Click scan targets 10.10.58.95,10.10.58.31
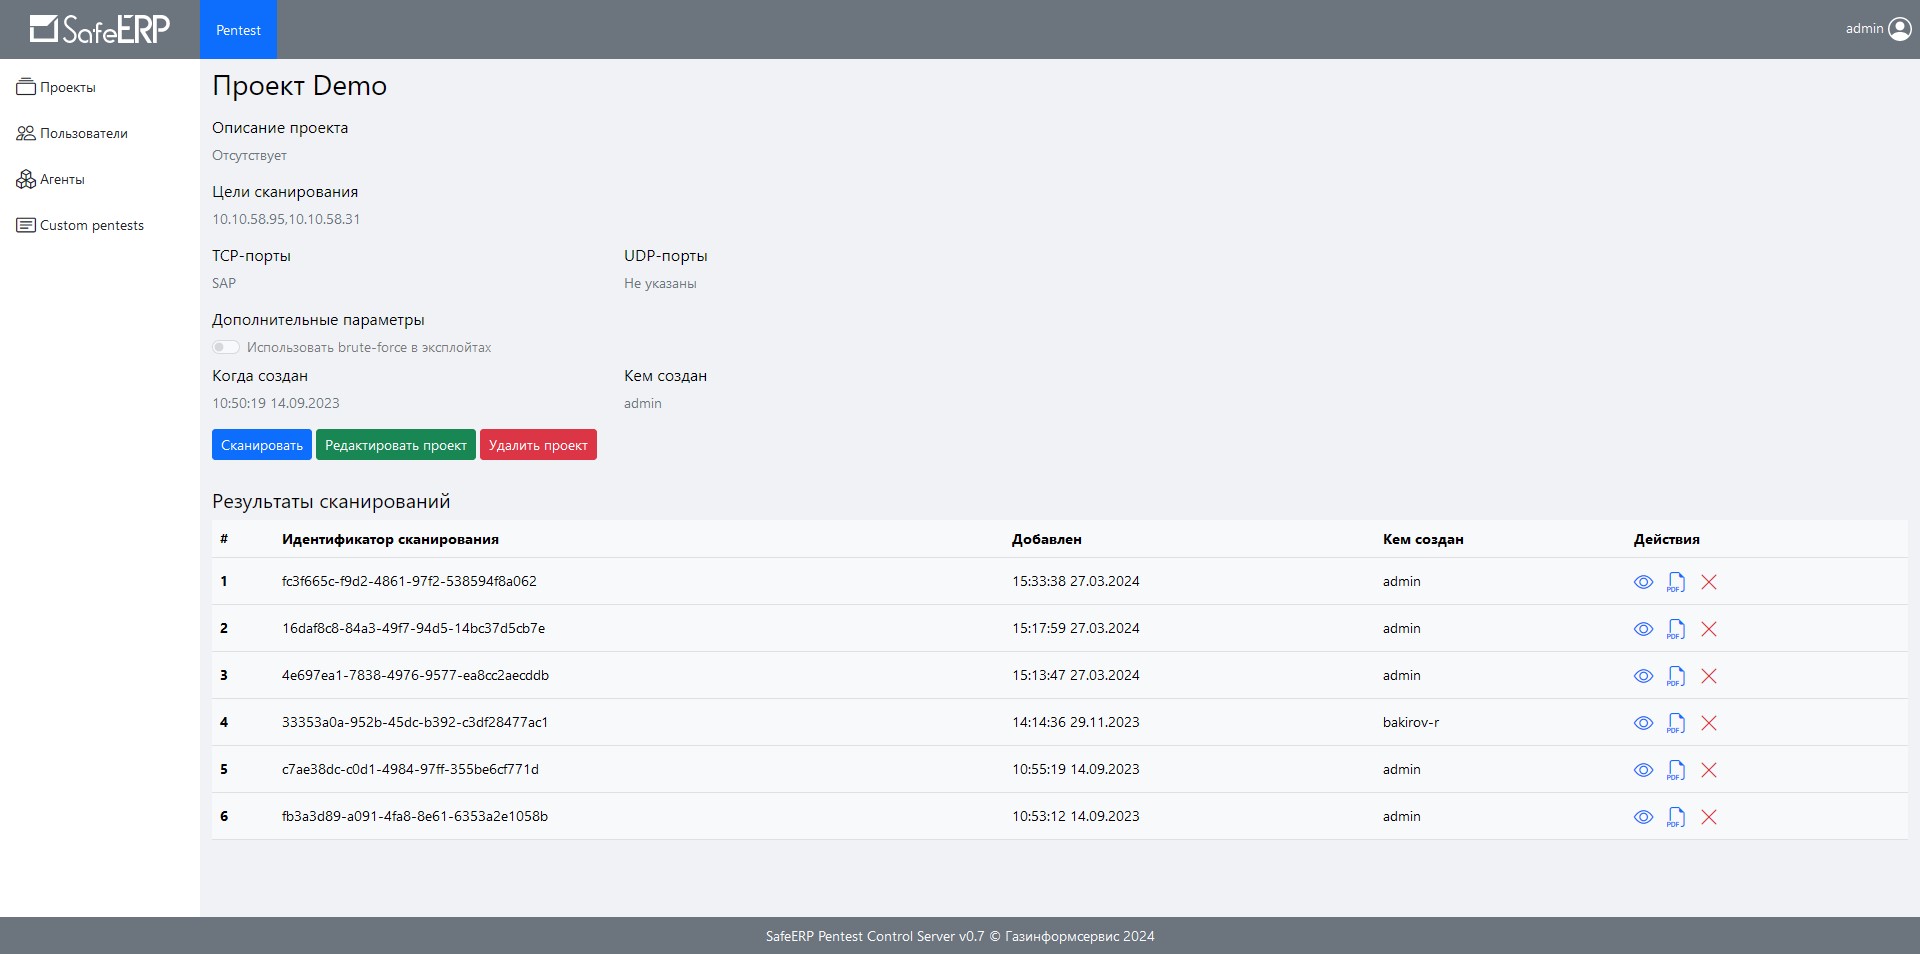The image size is (1920, 954). point(286,219)
